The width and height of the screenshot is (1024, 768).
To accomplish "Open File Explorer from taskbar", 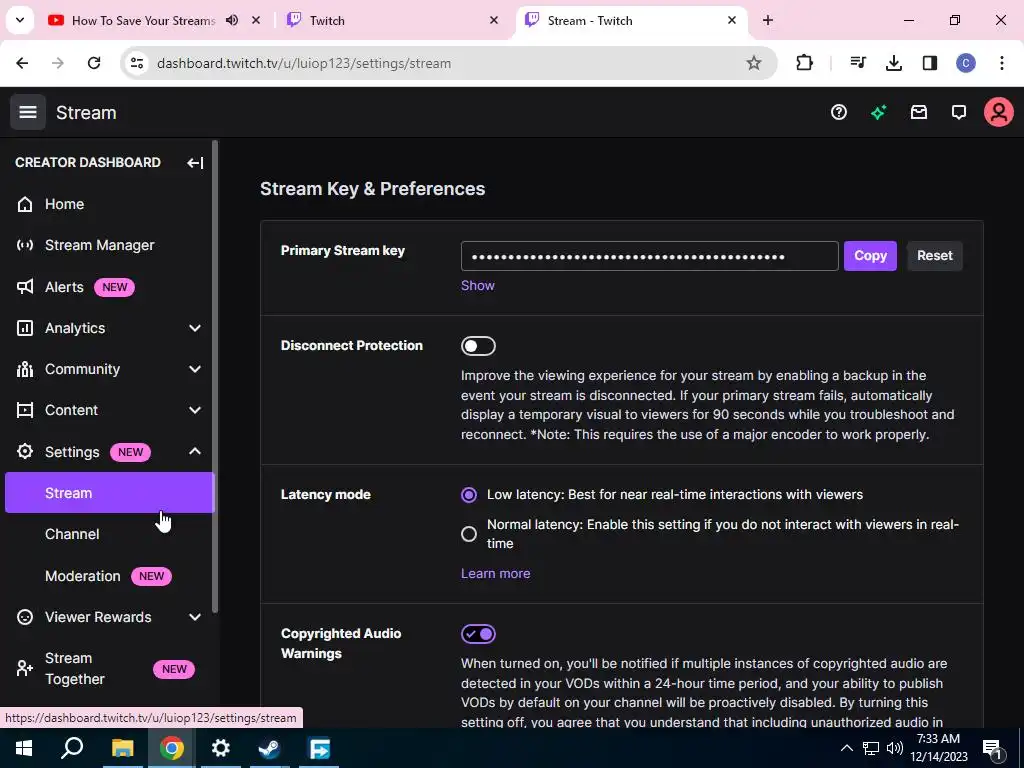I will 122,748.
